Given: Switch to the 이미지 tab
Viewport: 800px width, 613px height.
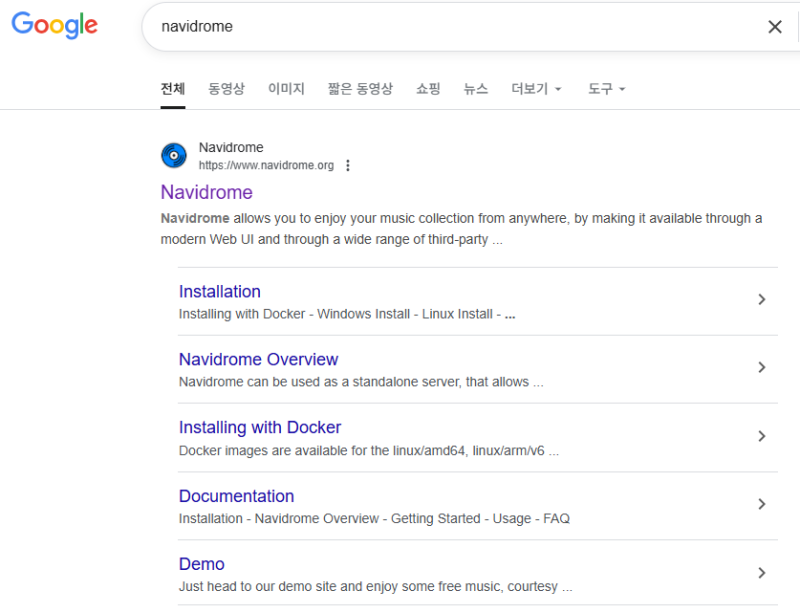Looking at the screenshot, I should click(286, 89).
